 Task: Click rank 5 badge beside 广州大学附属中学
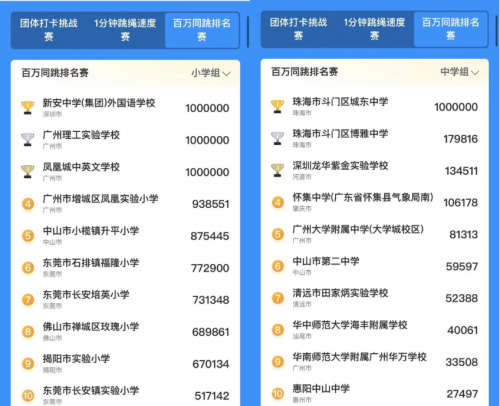[278, 234]
